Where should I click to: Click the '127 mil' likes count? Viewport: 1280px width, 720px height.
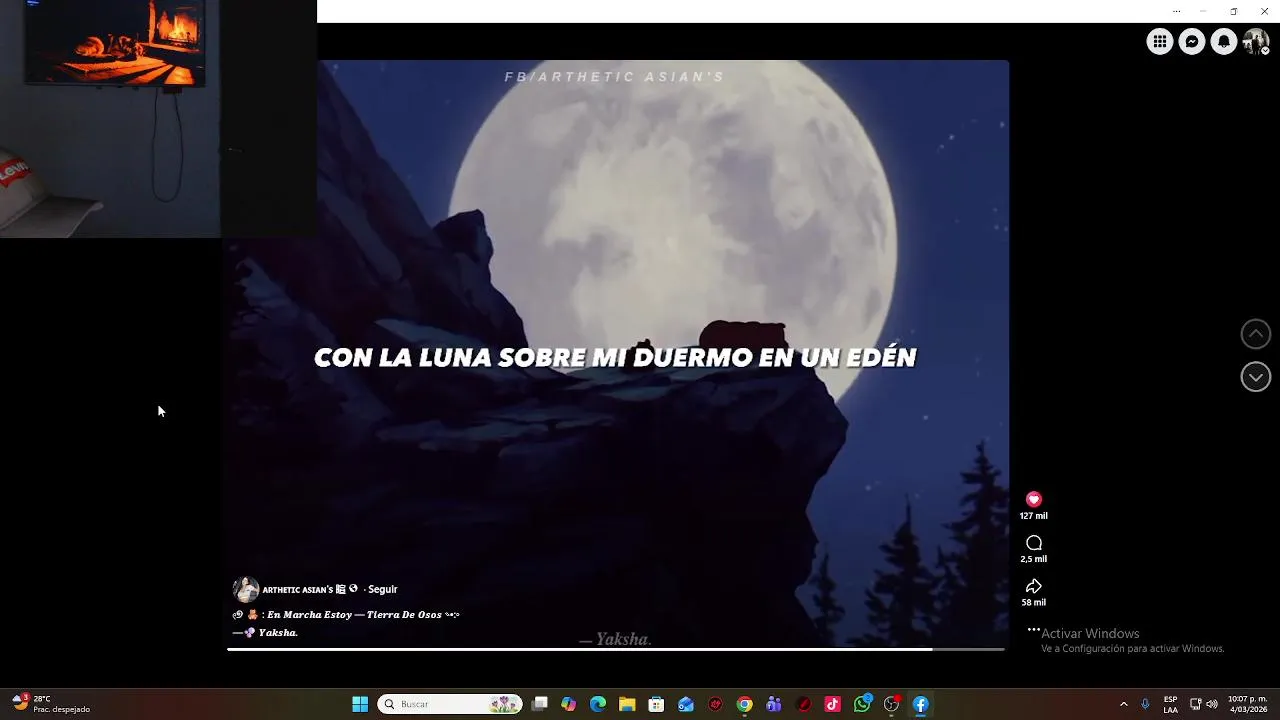tap(1034, 516)
